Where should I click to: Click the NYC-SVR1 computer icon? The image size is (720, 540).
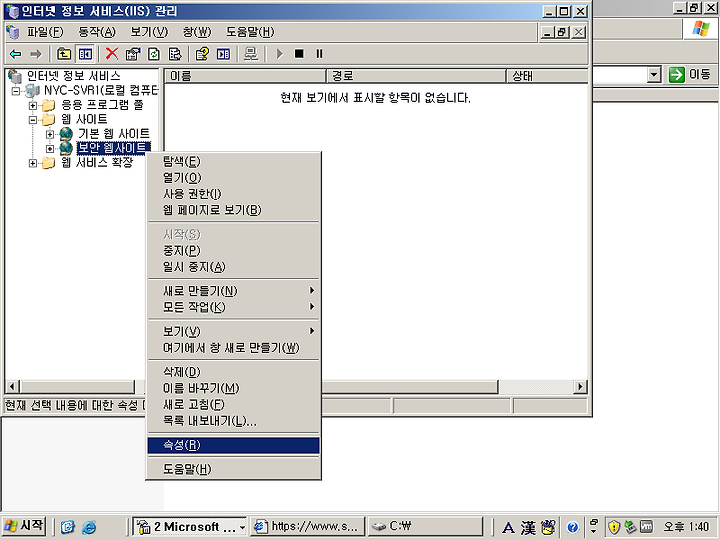click(x=33, y=90)
